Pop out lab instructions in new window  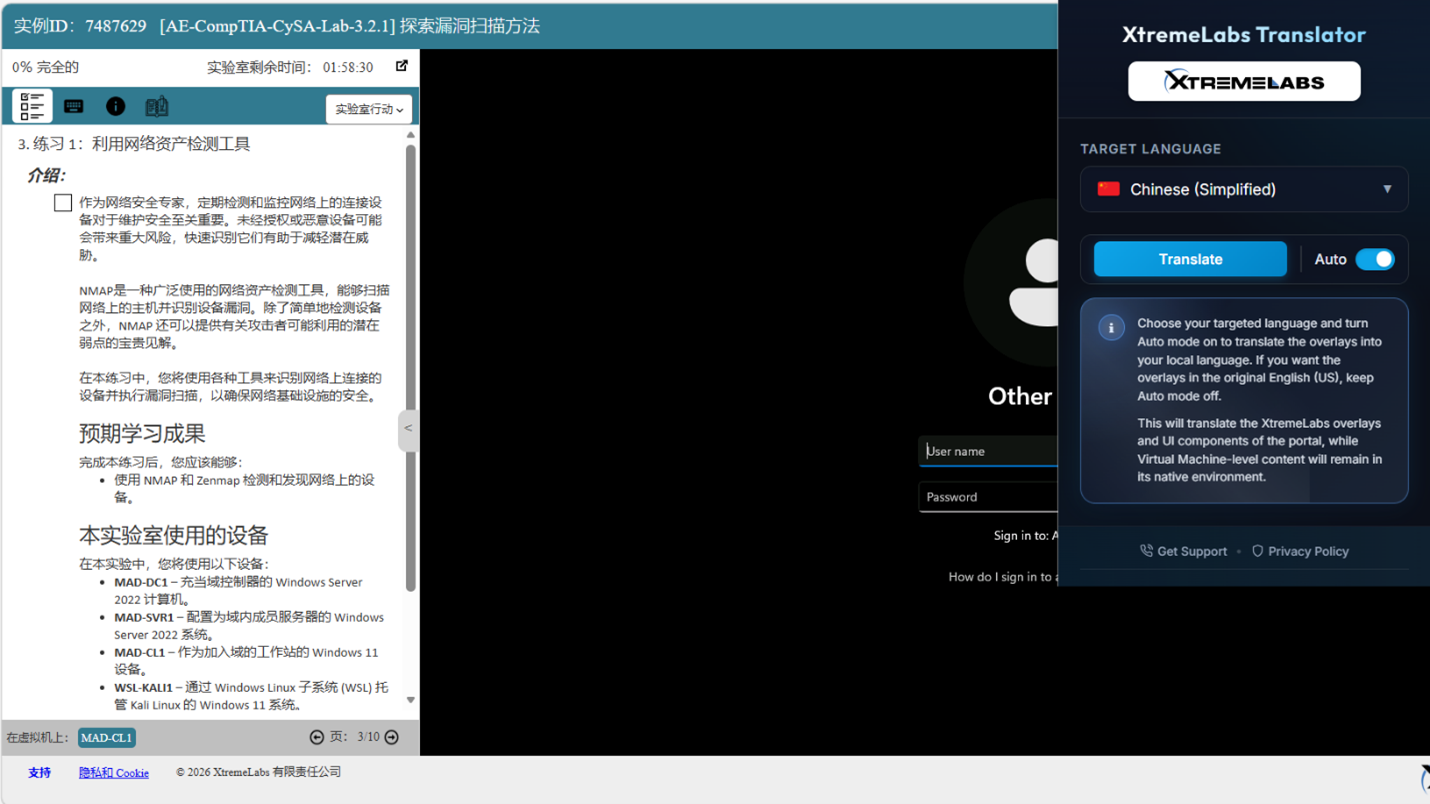pyautogui.click(x=402, y=66)
